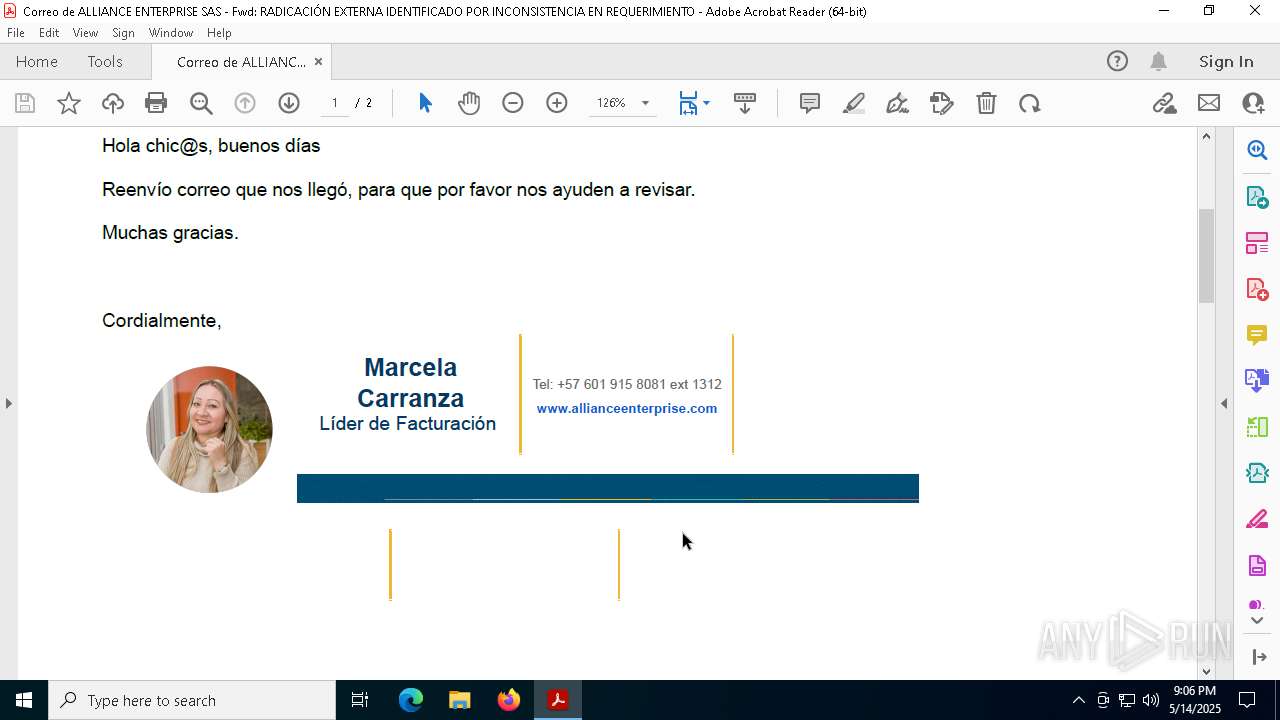
Task: Open Combine Files in the right pane
Action: [x=1257, y=380]
